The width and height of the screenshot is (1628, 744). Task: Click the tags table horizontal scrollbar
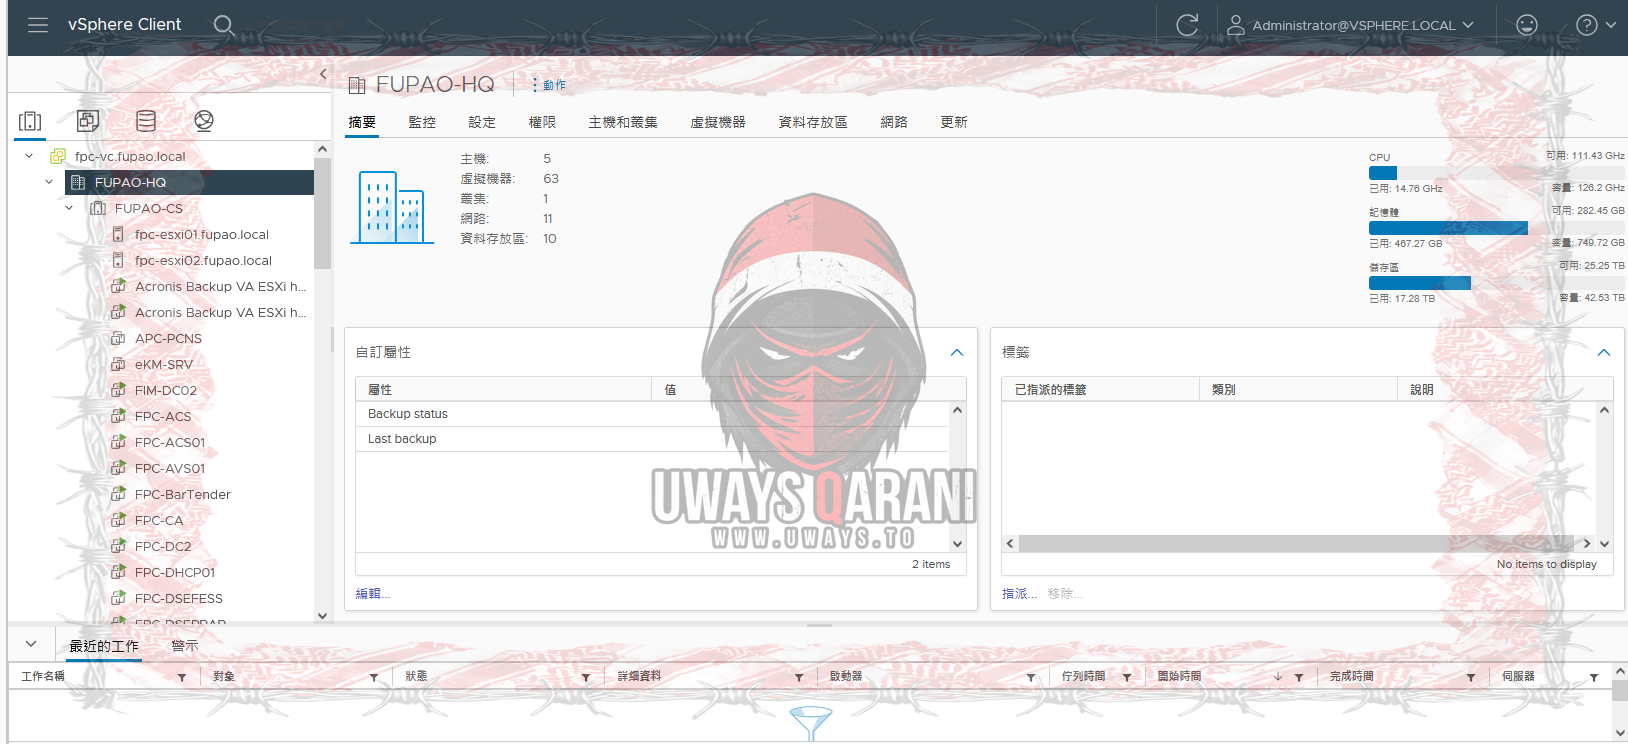pyautogui.click(x=1298, y=544)
